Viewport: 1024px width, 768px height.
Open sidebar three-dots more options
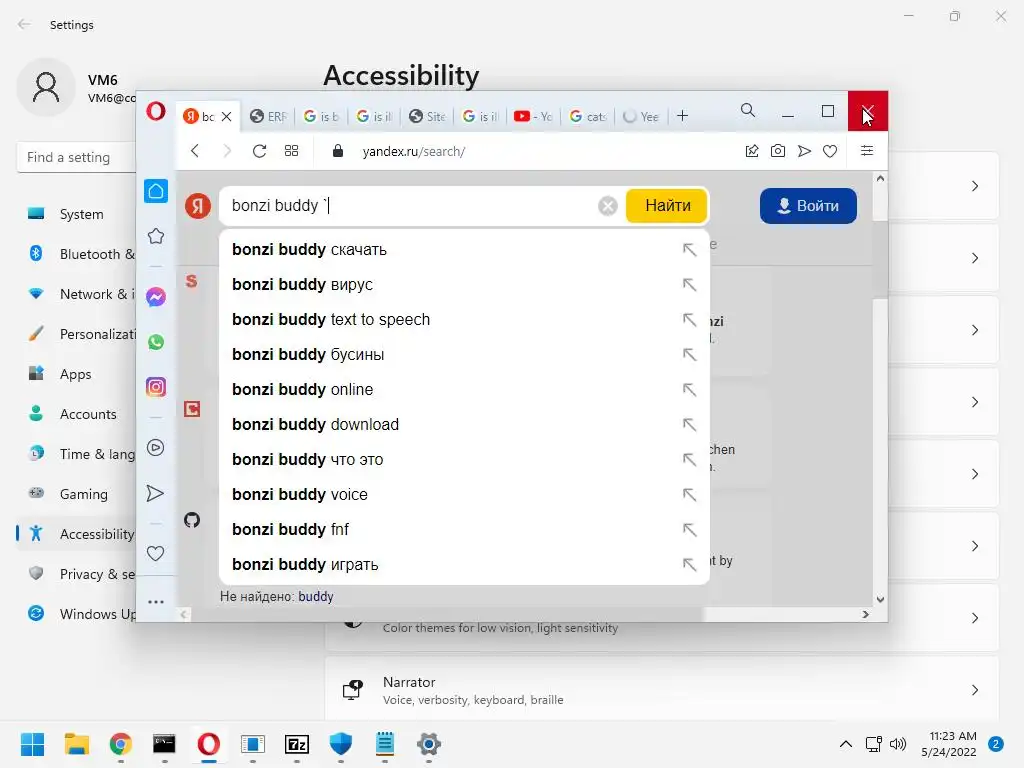point(155,602)
